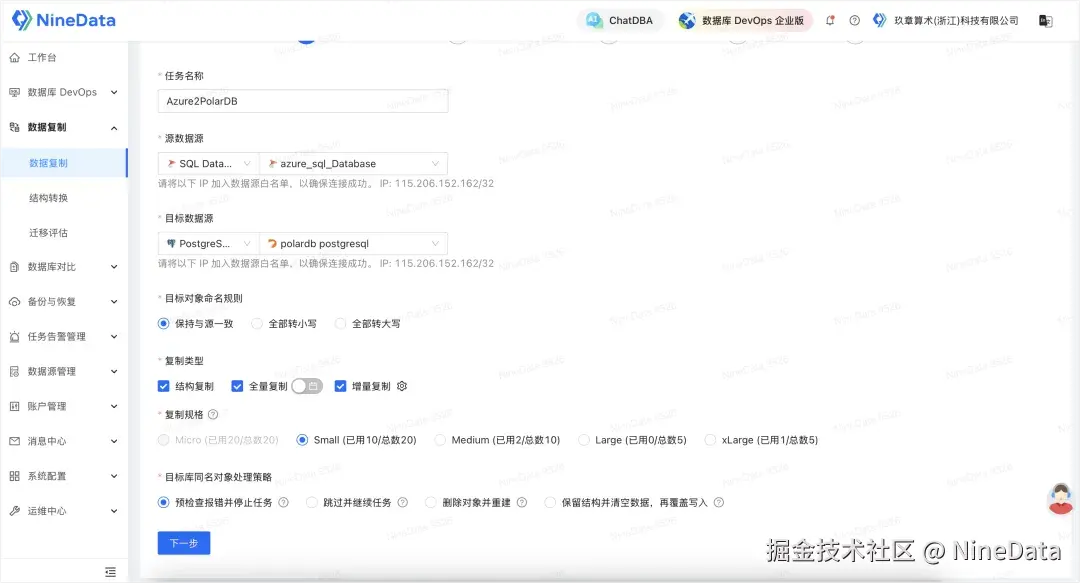This screenshot has width=1080, height=583.
Task: Click the 下一步 button
Action: (x=183, y=541)
